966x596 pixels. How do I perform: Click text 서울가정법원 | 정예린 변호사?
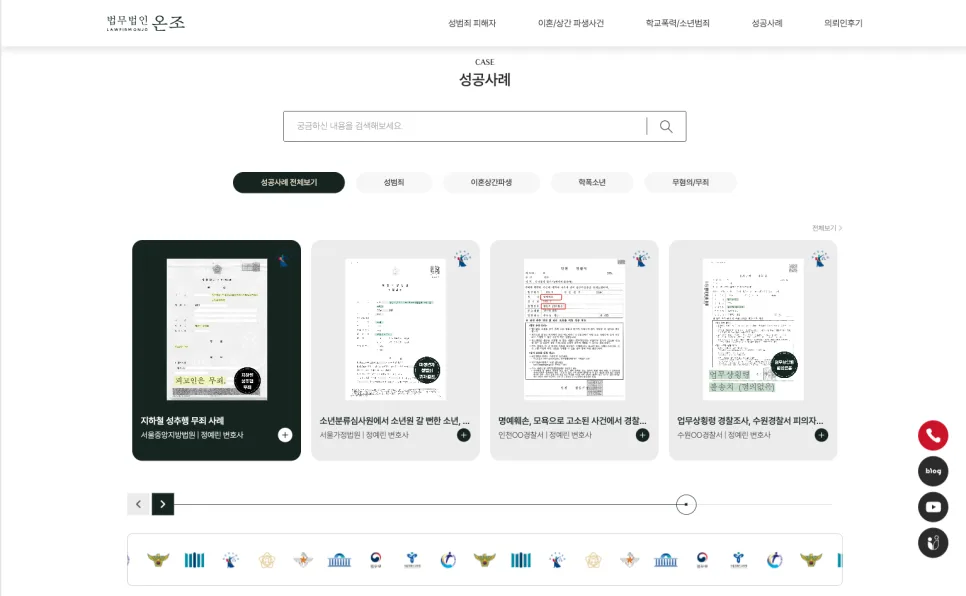click(364, 435)
